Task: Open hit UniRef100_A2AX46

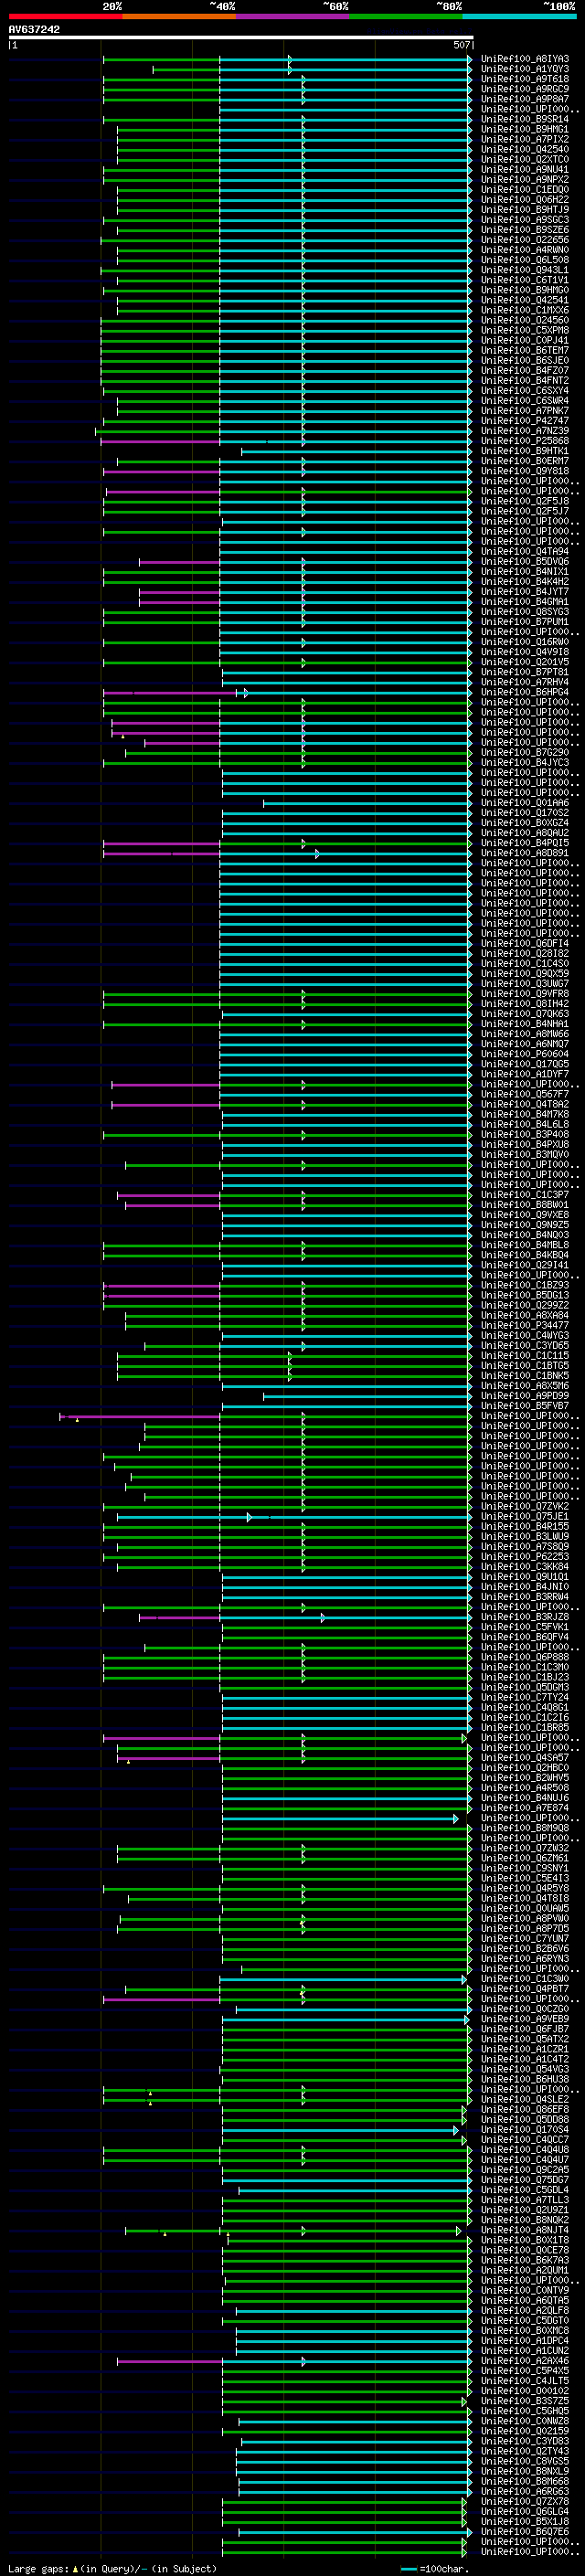Action: pyautogui.click(x=525, y=2361)
